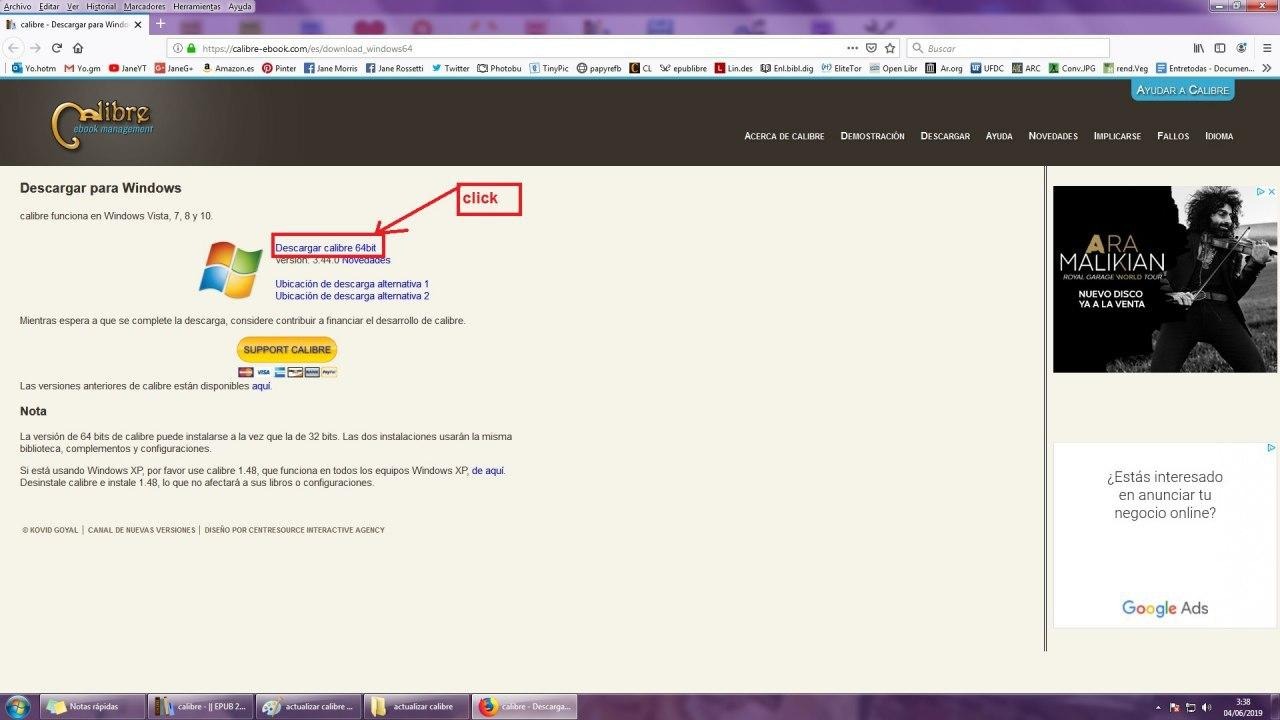Open the Jane Morris Facebook bookmark
This screenshot has width=1280, height=720.
pos(331,68)
